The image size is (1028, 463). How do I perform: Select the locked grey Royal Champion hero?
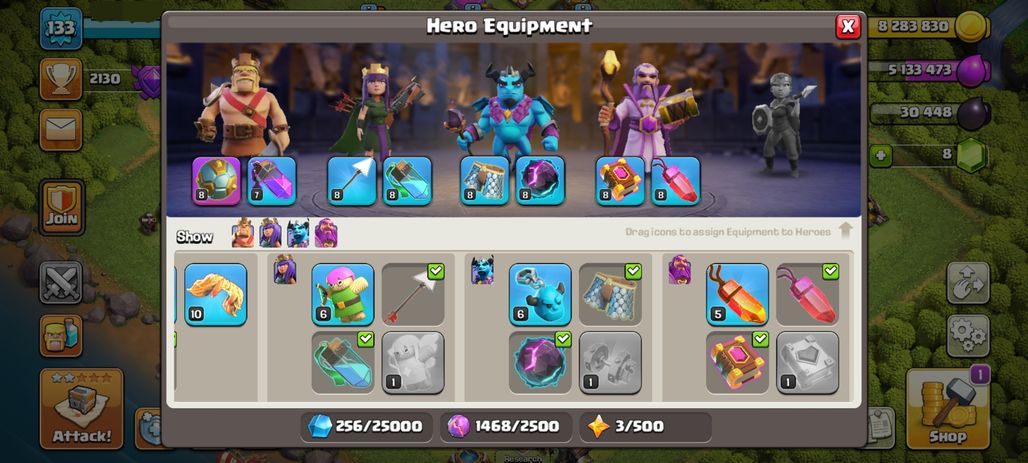point(782,125)
